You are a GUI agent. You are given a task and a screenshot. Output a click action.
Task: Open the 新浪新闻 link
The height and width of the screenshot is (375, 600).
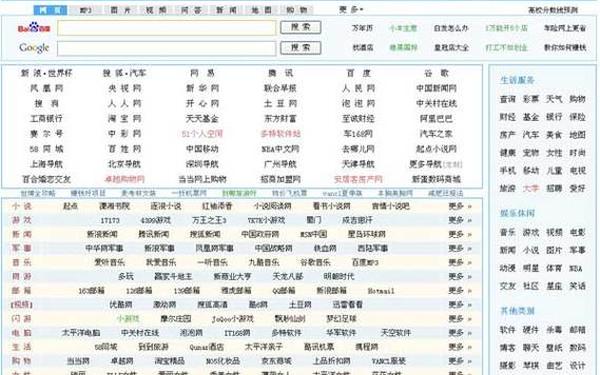click(x=102, y=234)
